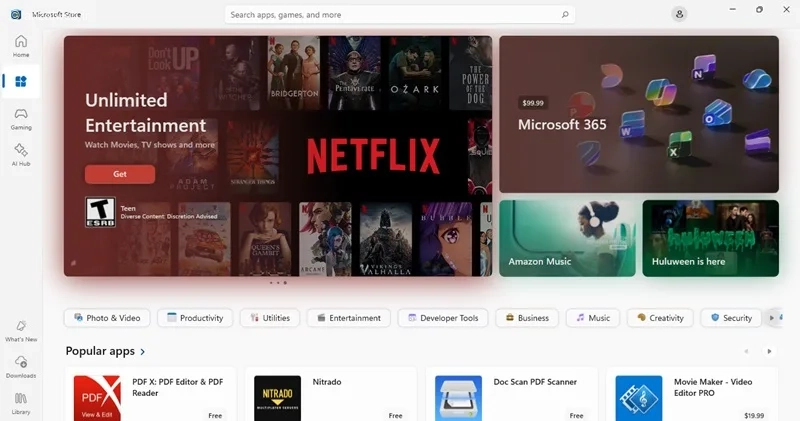Click the Nitrado app title
Viewport: 800px width, 421px height.
pyautogui.click(x=327, y=382)
